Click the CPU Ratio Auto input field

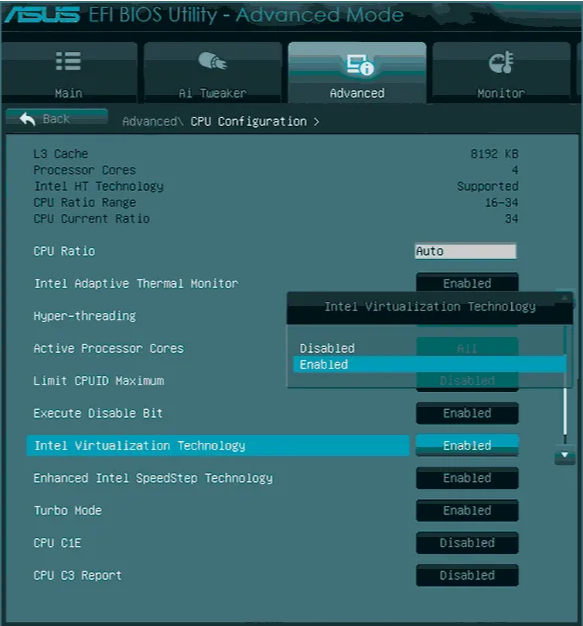point(465,251)
